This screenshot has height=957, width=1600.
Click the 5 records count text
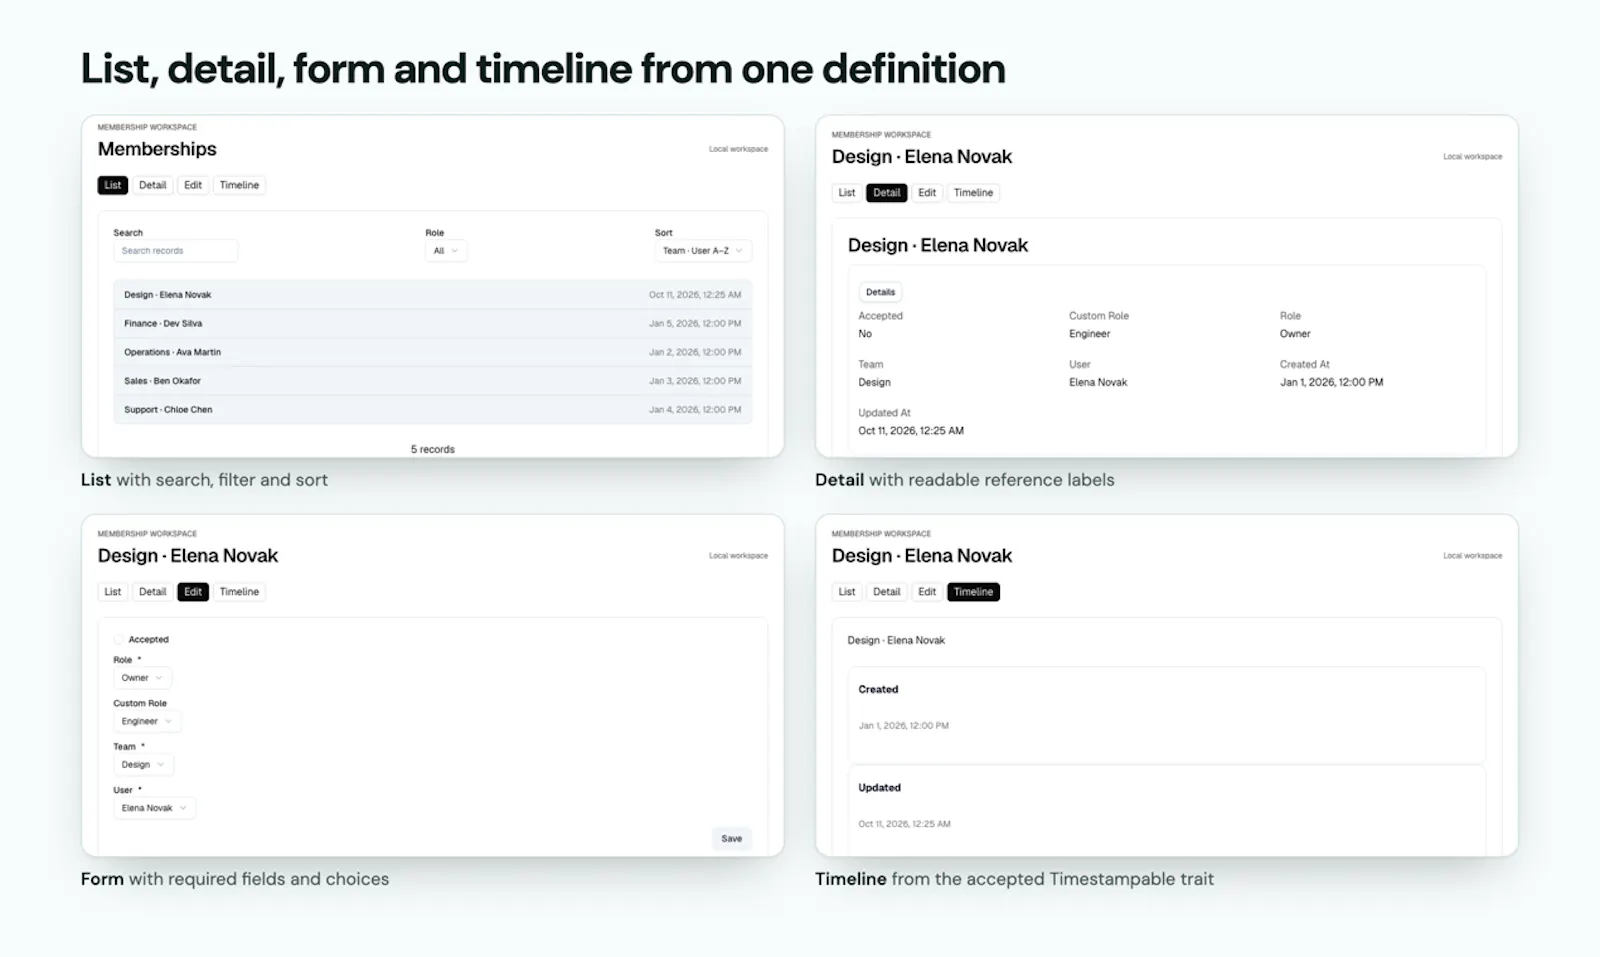click(x=432, y=450)
